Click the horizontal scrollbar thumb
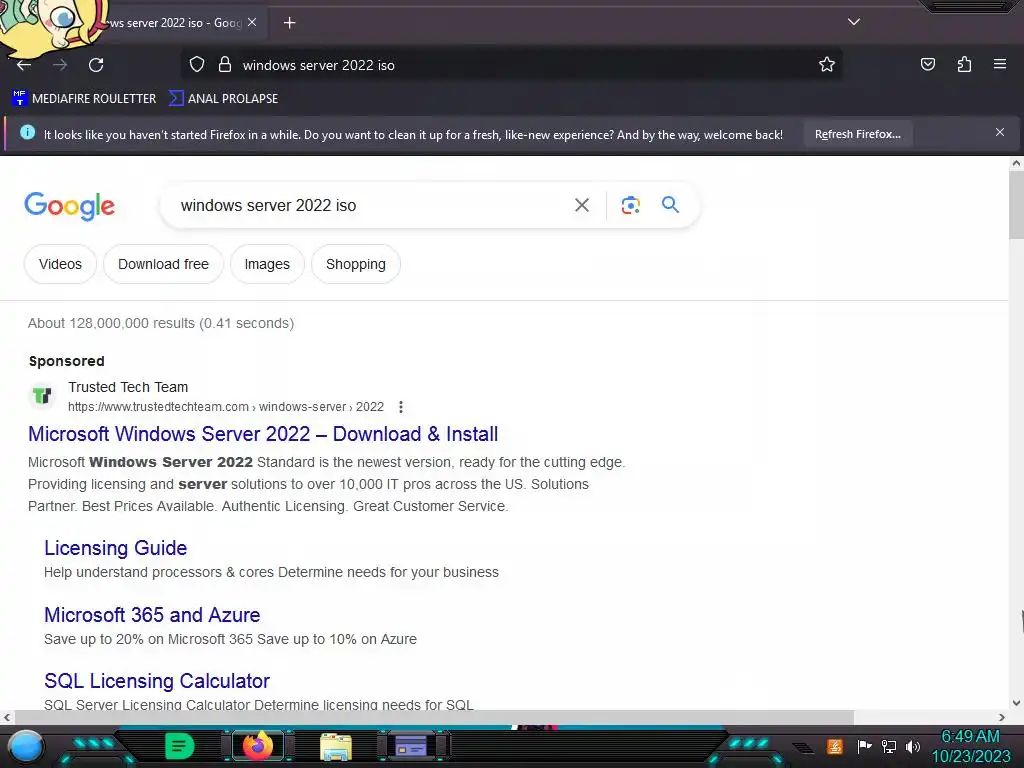This screenshot has width=1024, height=768. (x=432, y=717)
